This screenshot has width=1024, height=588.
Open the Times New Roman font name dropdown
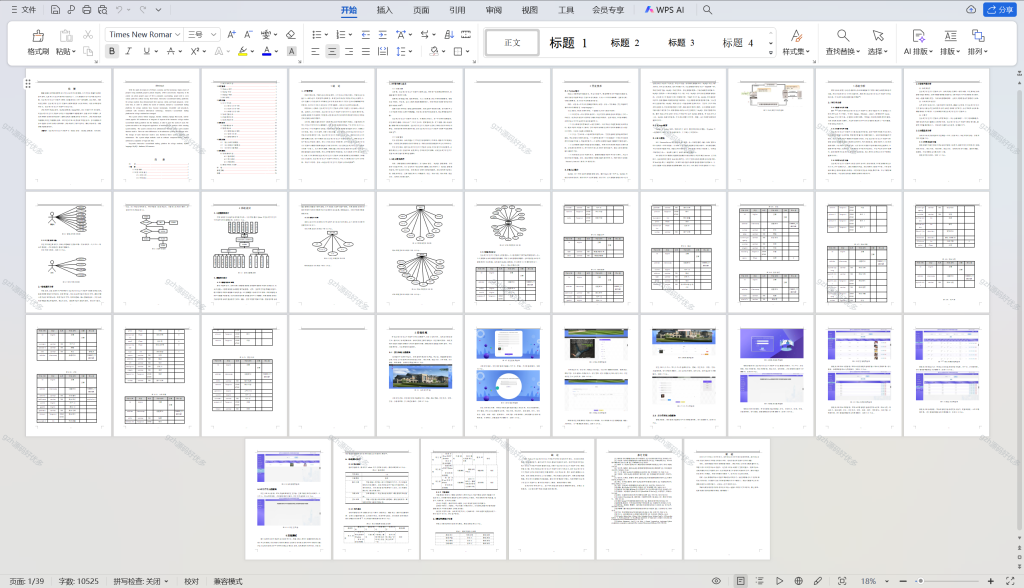[177, 35]
